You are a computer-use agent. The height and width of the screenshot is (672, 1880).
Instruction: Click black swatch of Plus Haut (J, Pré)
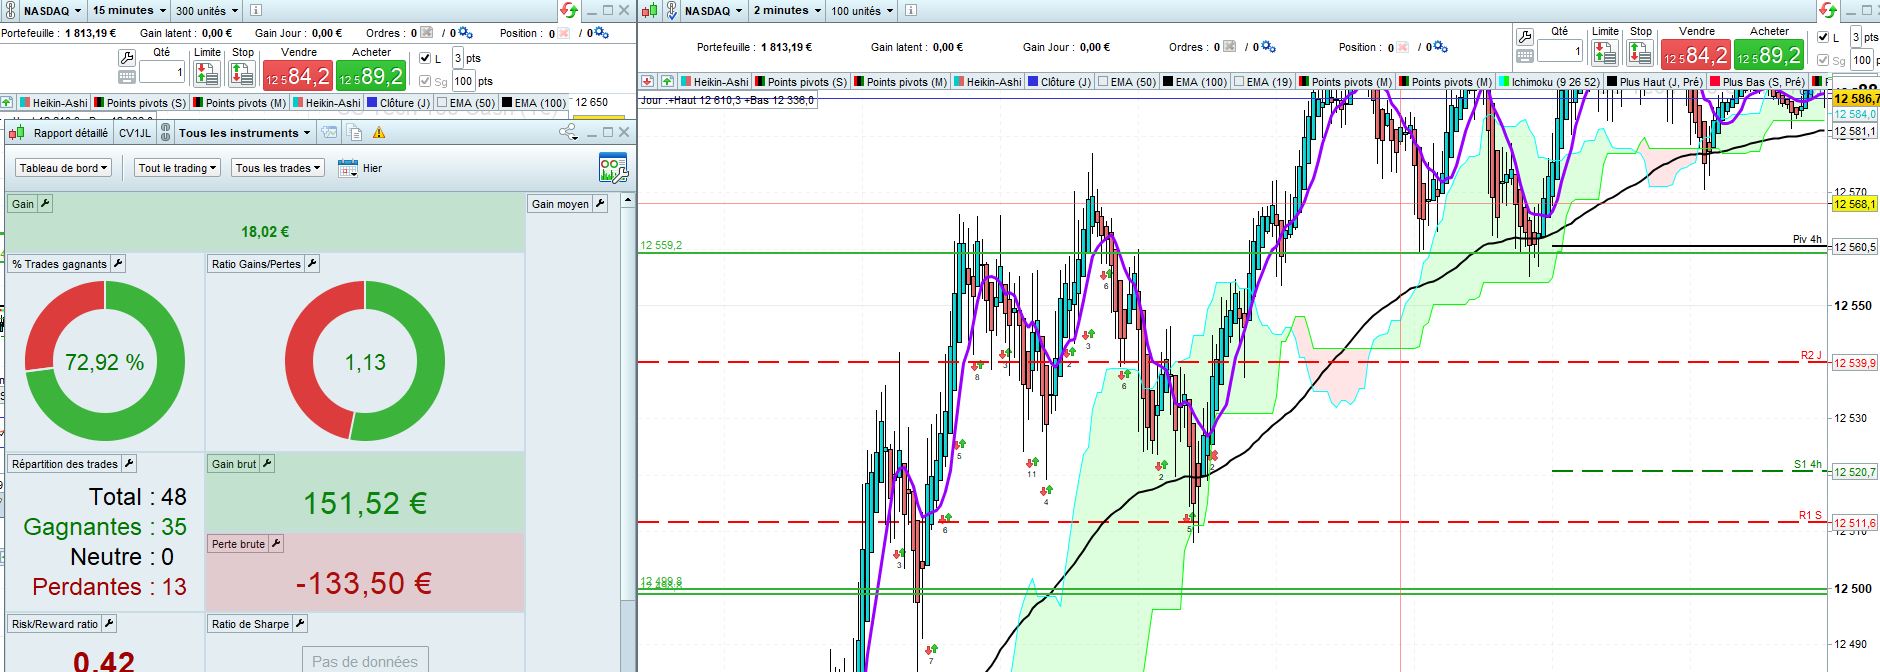(1612, 82)
